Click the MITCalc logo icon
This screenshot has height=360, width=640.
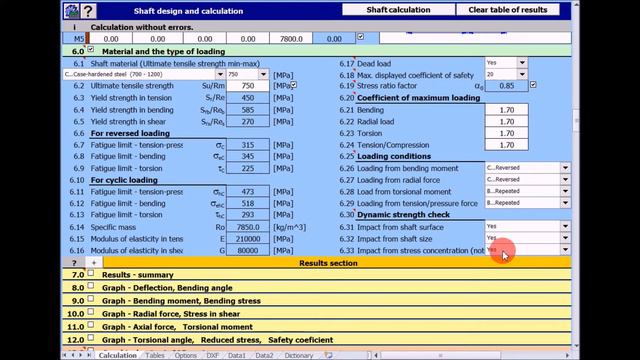coord(71,11)
